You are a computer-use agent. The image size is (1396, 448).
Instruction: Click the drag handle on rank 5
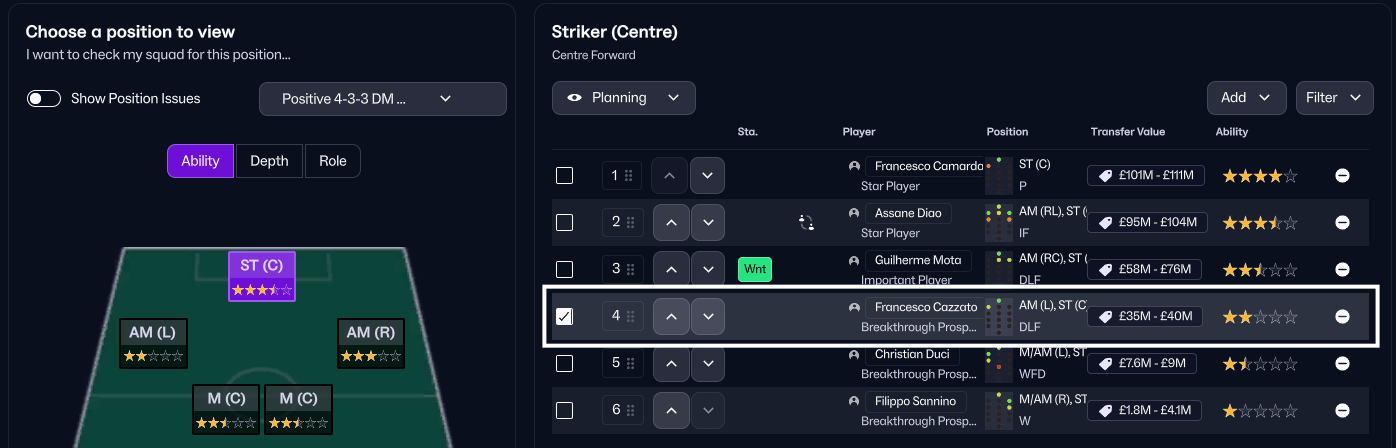click(x=630, y=363)
